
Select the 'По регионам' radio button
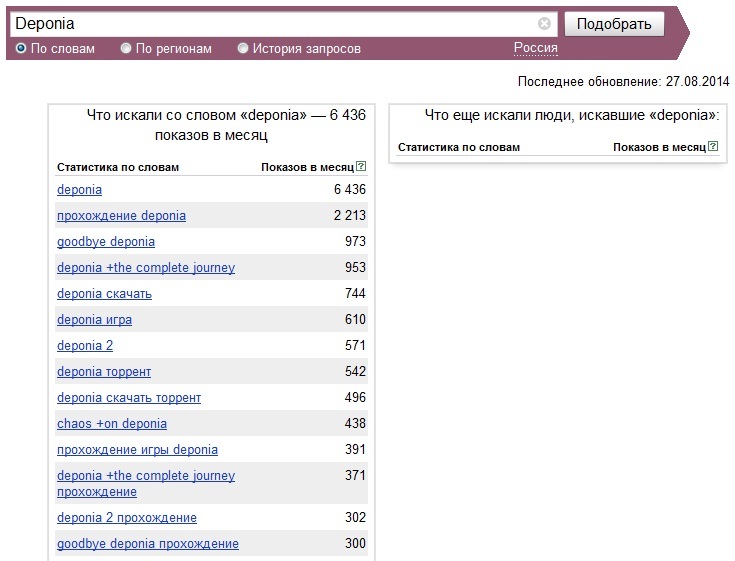(x=126, y=48)
